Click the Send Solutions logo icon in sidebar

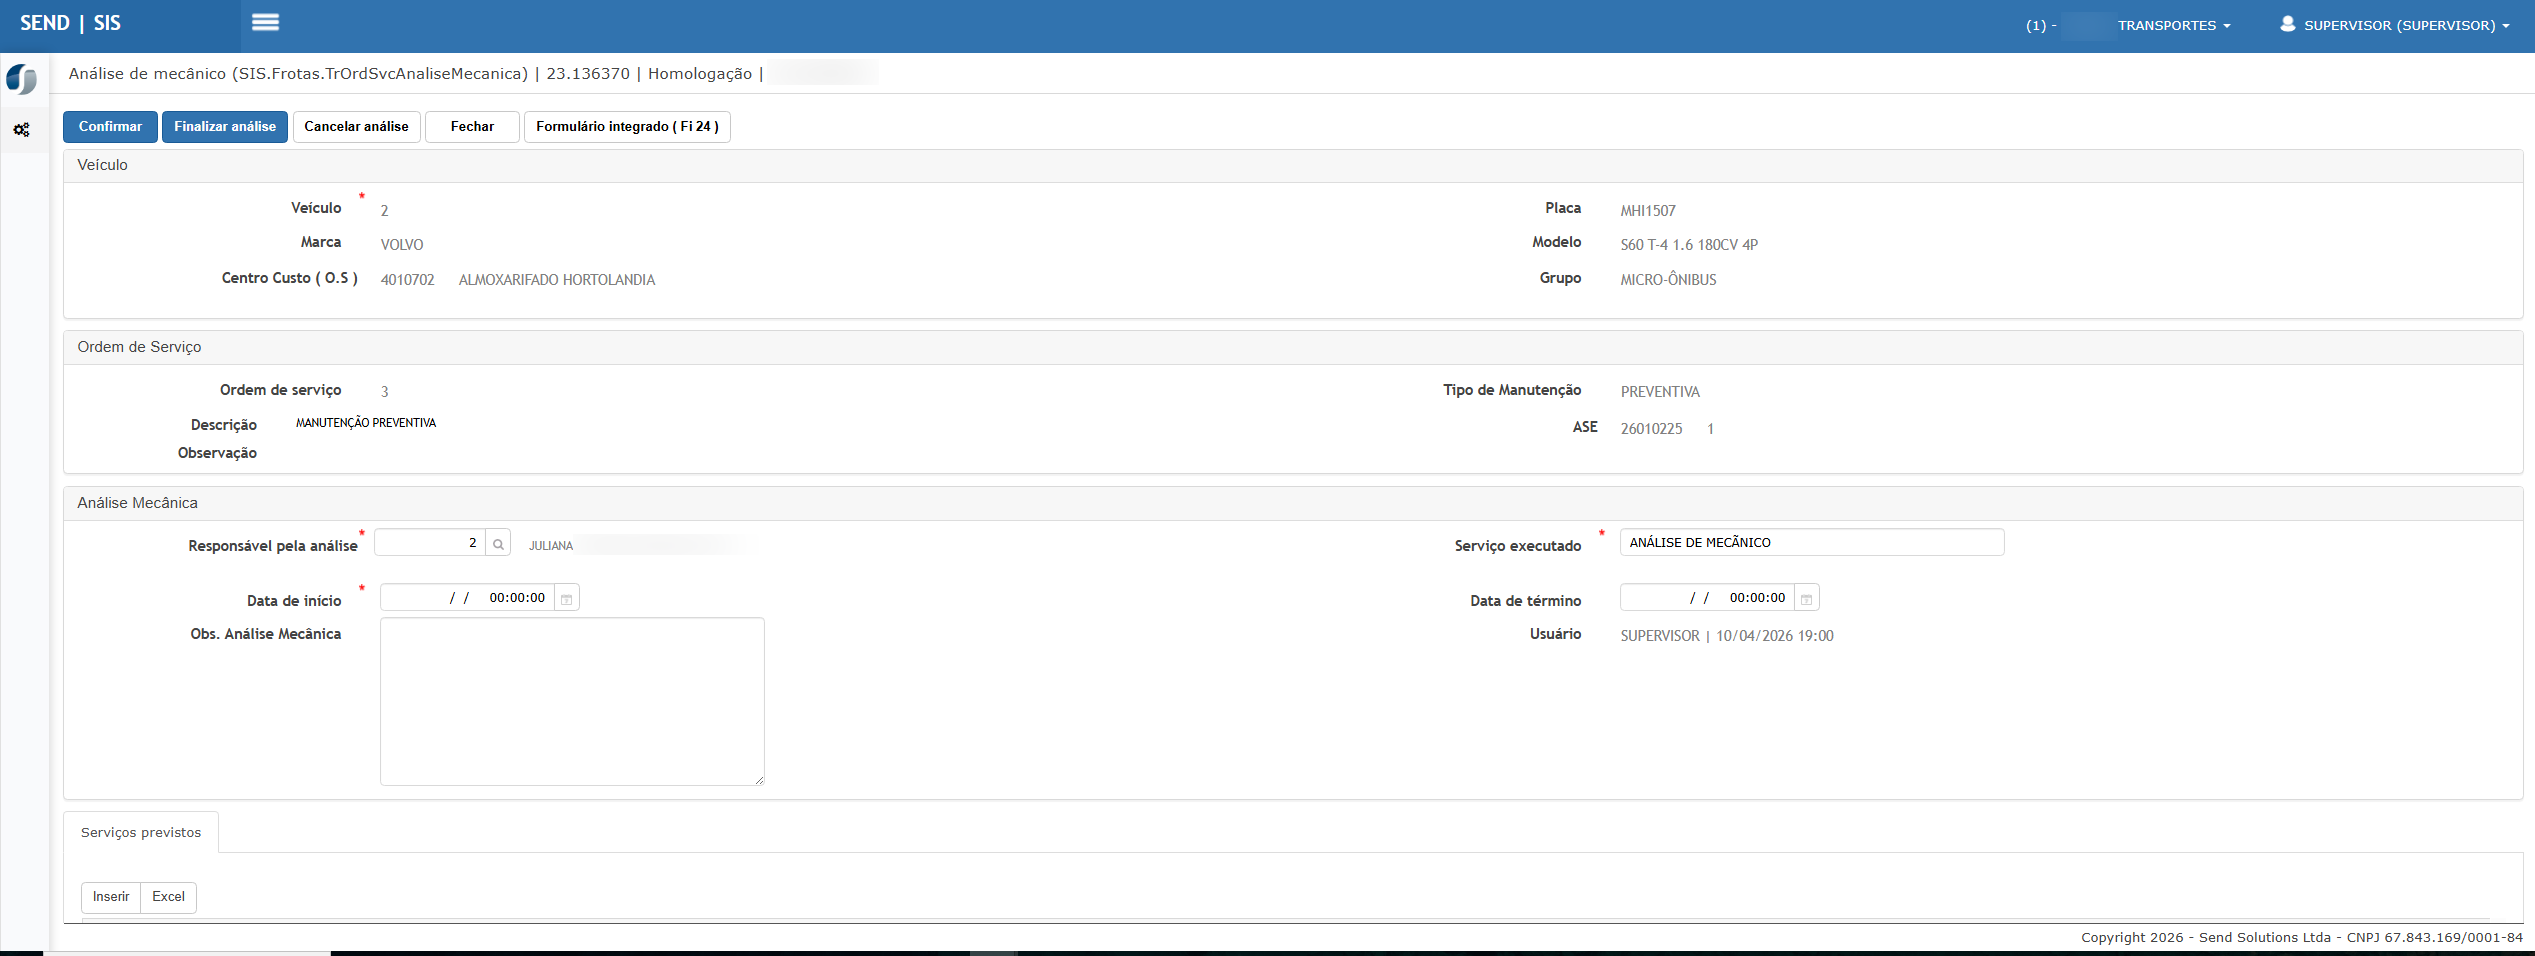[21, 79]
